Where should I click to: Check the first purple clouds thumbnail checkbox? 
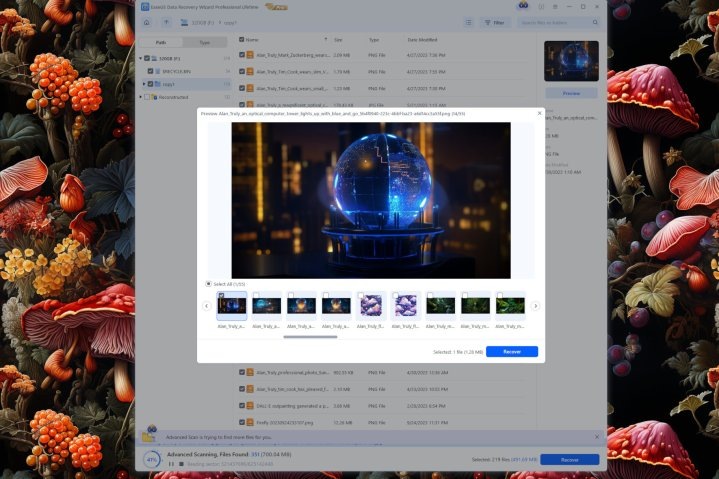tap(360, 295)
